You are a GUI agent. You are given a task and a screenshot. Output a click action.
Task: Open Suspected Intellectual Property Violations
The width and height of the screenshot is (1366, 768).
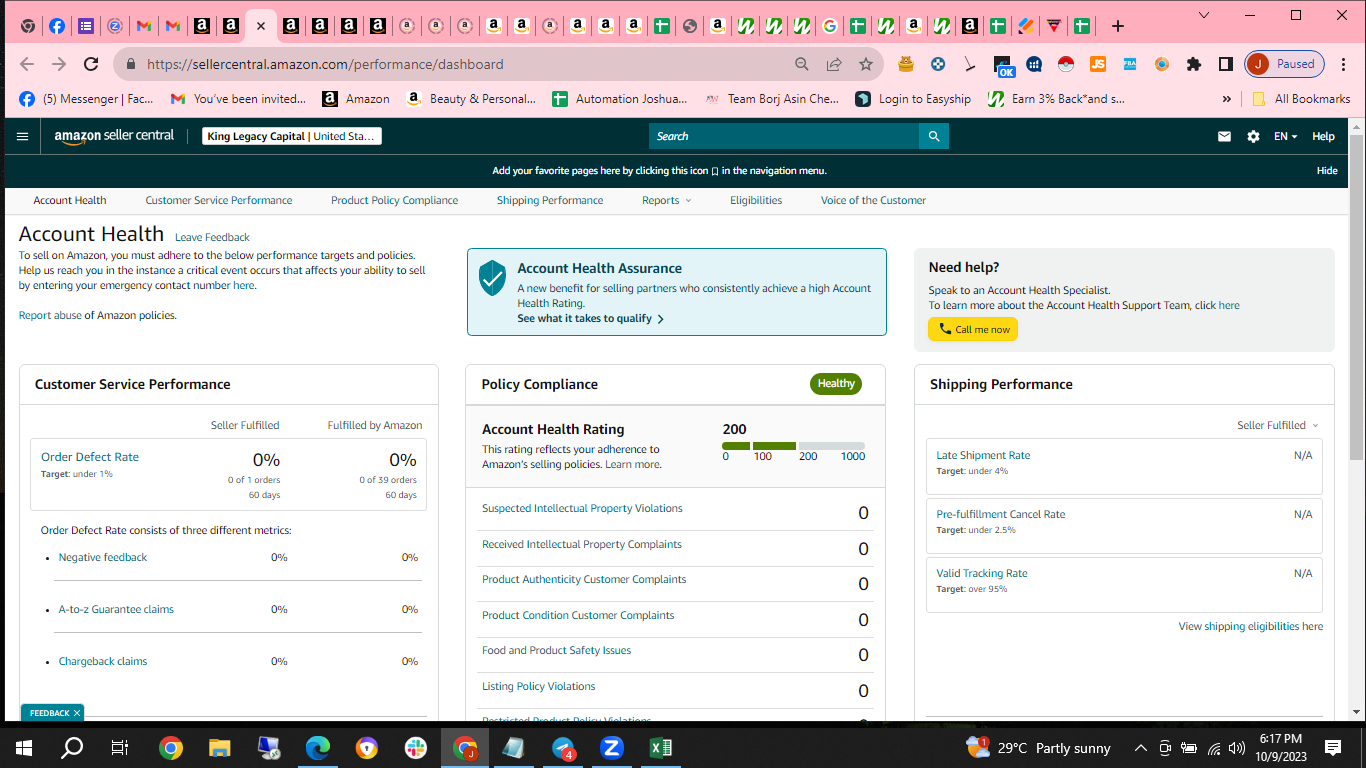coord(582,508)
